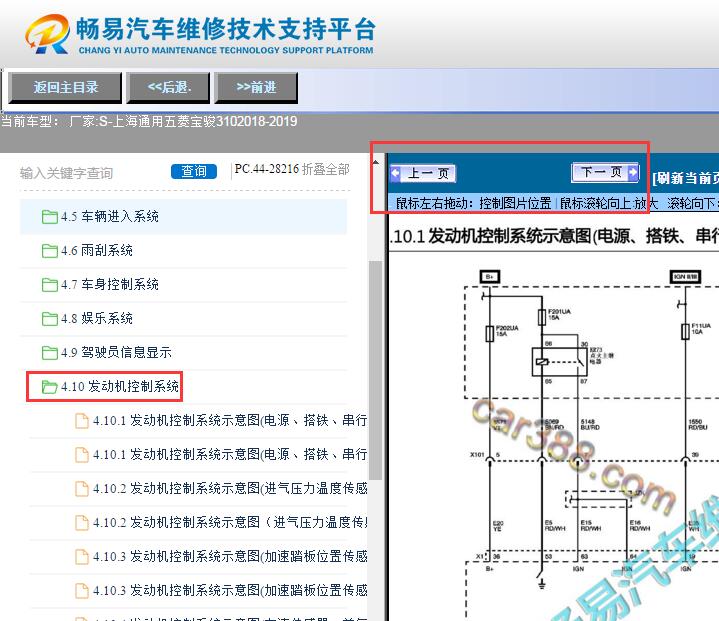The height and width of the screenshot is (621, 719).
Task: Click the document icon of the second 4.10.2 entry
Action: tap(82, 522)
